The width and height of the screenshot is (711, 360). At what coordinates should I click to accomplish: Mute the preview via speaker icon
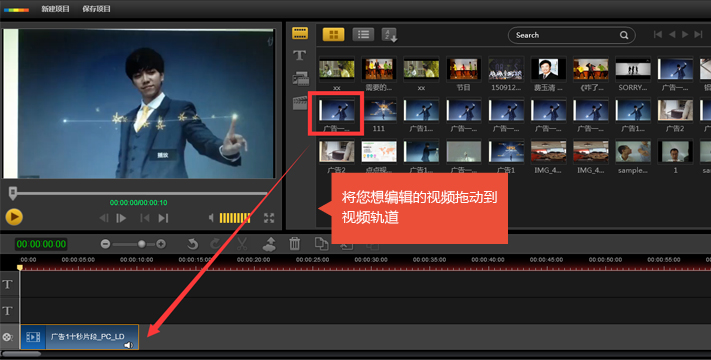tap(211, 218)
